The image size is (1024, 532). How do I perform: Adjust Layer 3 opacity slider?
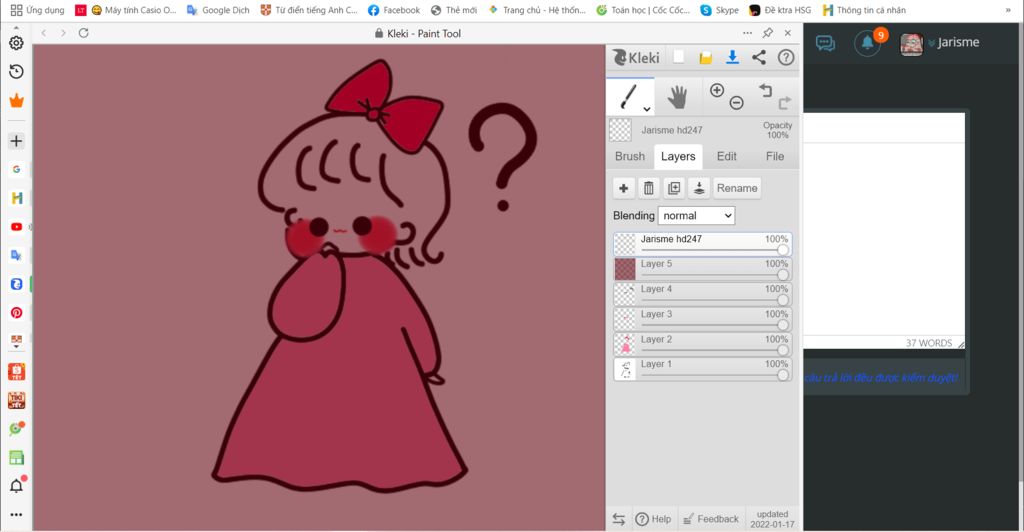tap(782, 325)
